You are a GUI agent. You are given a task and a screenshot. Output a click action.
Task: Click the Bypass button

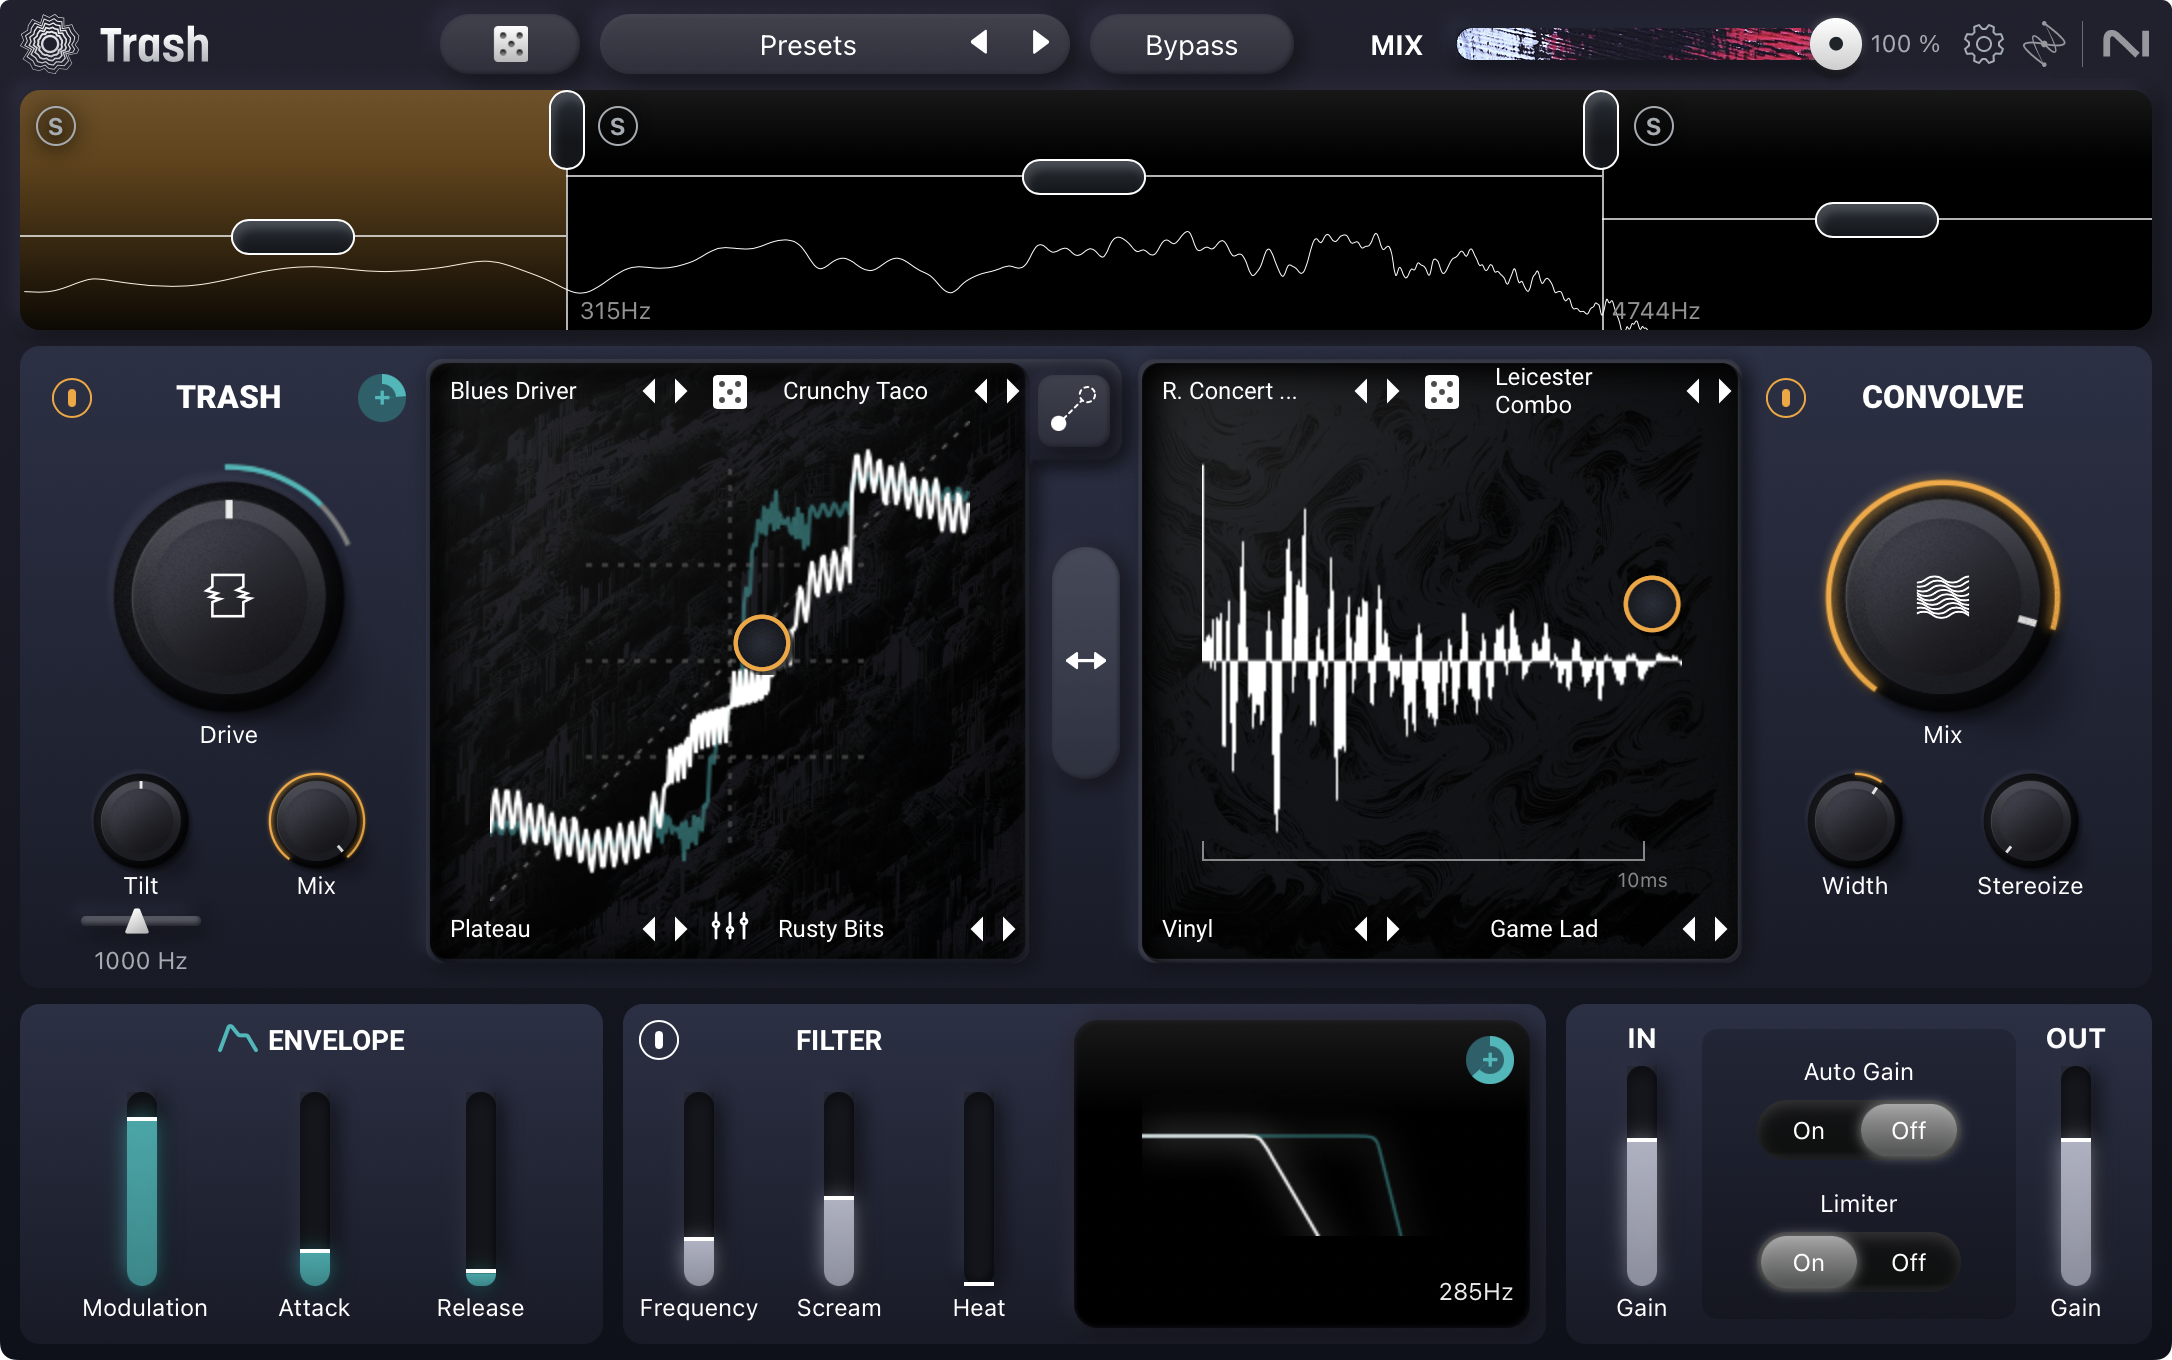click(1191, 44)
